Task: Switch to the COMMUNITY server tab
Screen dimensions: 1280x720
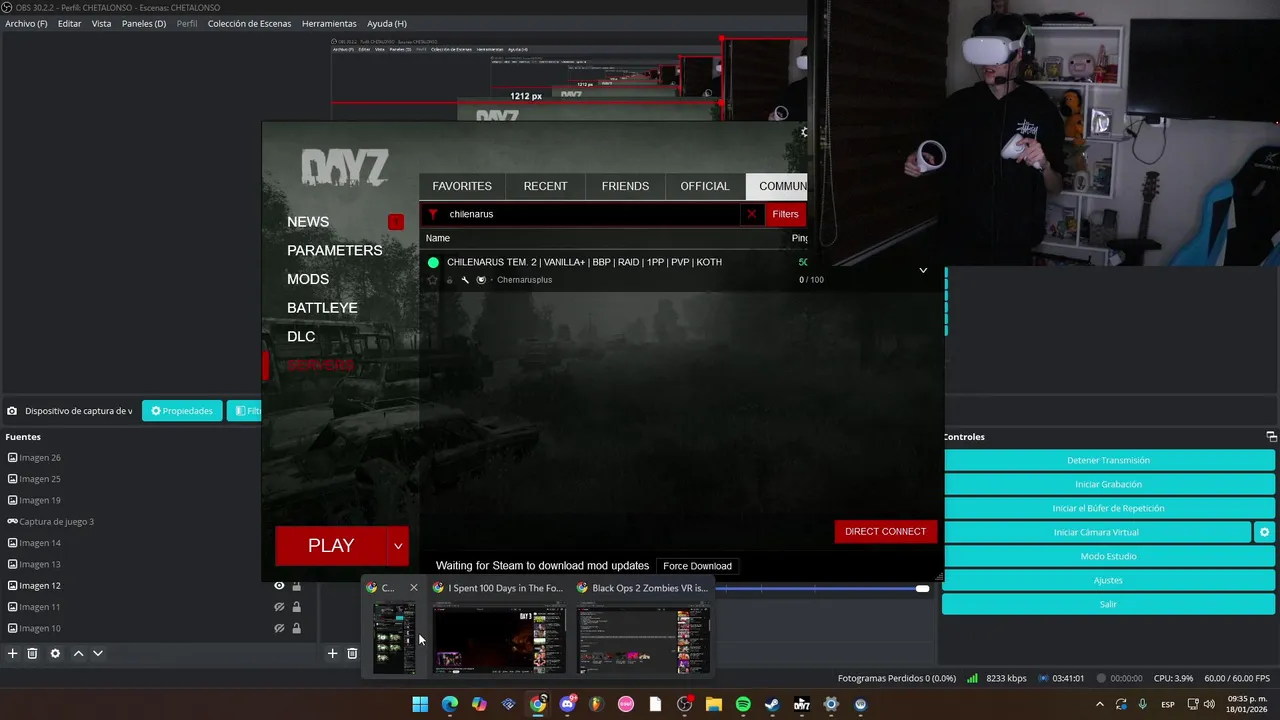Action: pos(778,186)
